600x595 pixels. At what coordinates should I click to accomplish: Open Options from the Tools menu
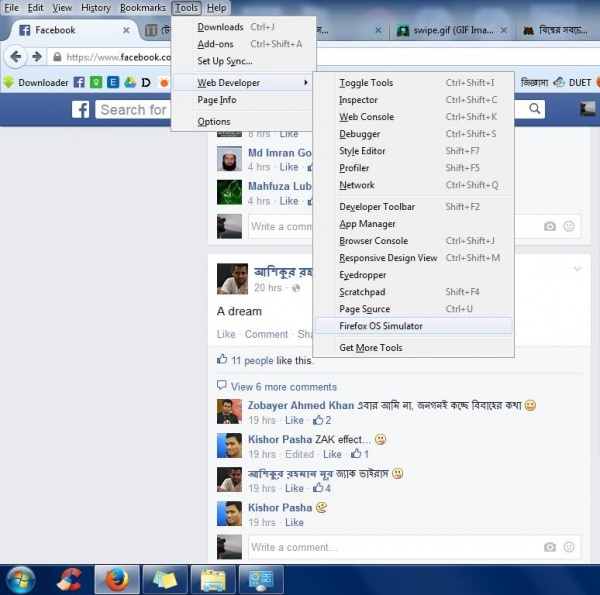coord(243,122)
